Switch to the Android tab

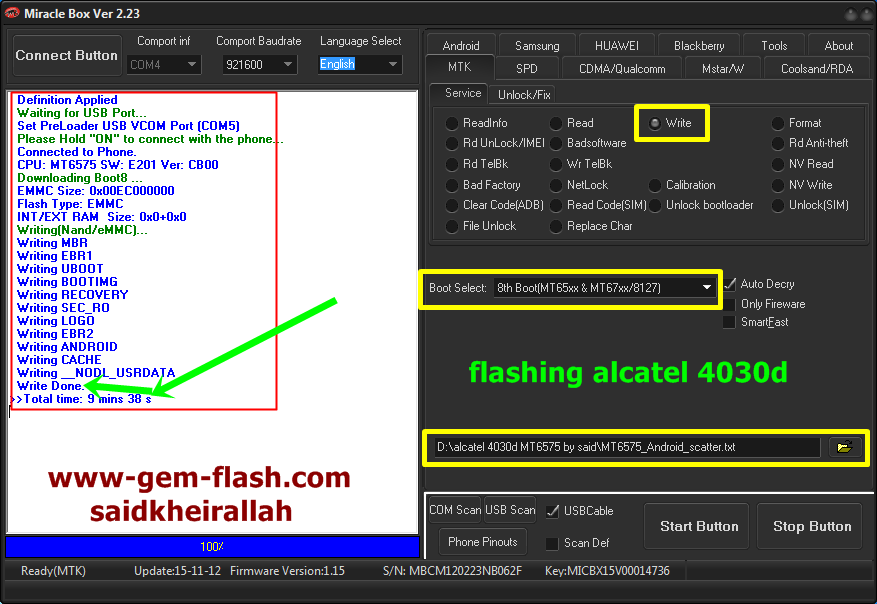pyautogui.click(x=461, y=45)
